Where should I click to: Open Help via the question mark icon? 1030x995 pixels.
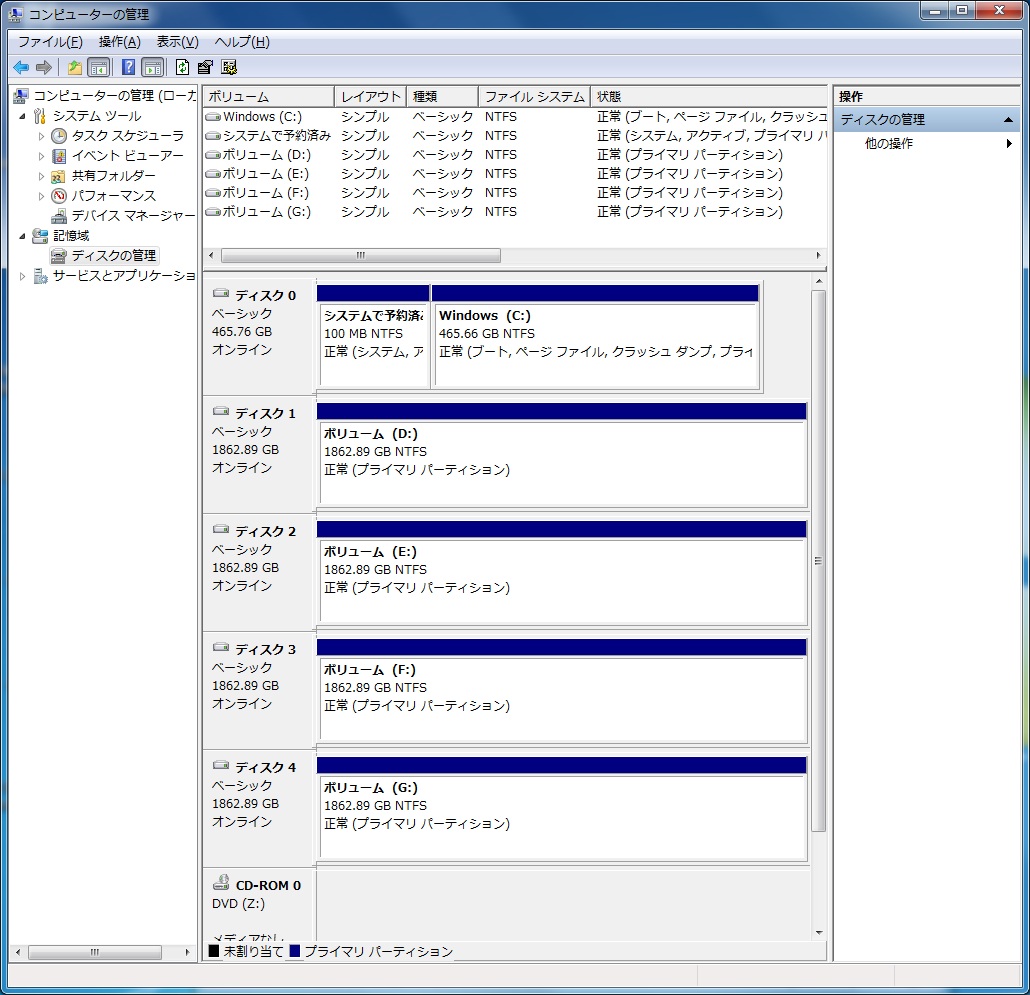[x=128, y=67]
